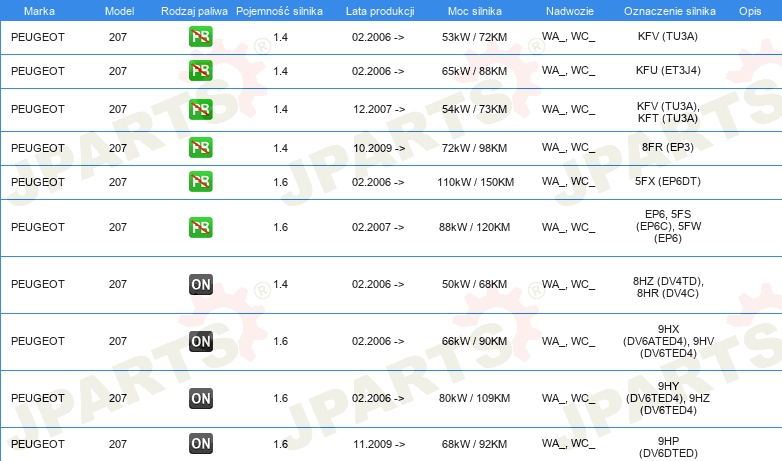
Task: Click capacity 1.4 in the 50kW / 68KM row
Action: (x=280, y=284)
